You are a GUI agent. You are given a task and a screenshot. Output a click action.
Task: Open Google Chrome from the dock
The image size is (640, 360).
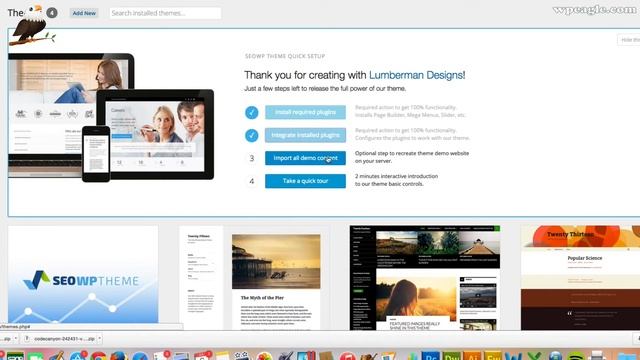pos(98,356)
